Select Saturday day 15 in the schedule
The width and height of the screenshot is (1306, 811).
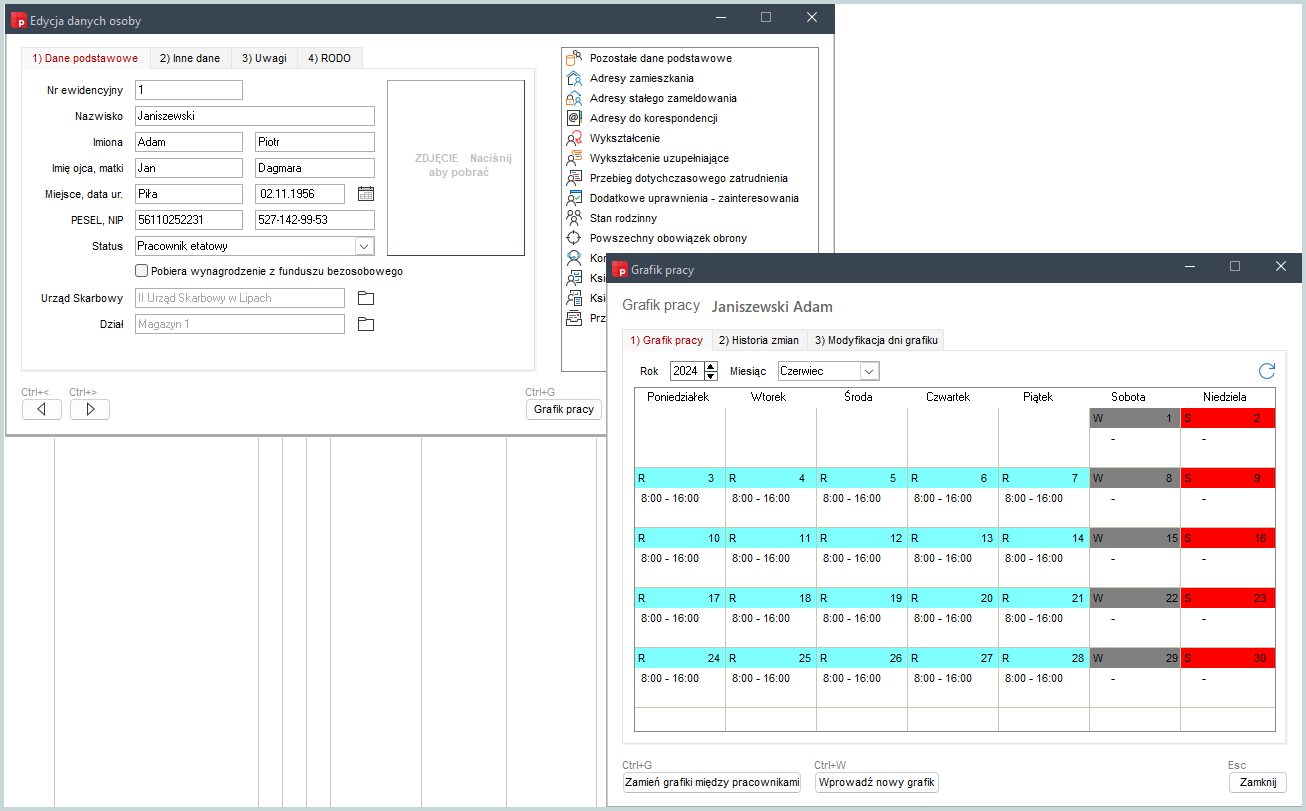[x=1134, y=538]
